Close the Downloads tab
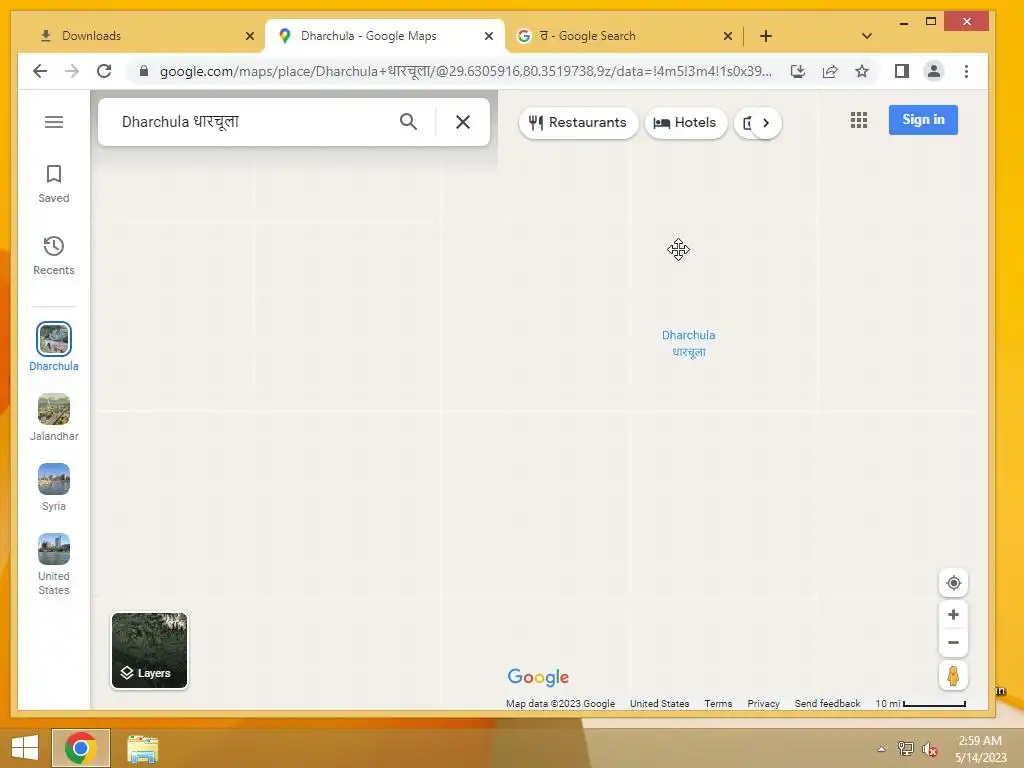 (x=249, y=36)
